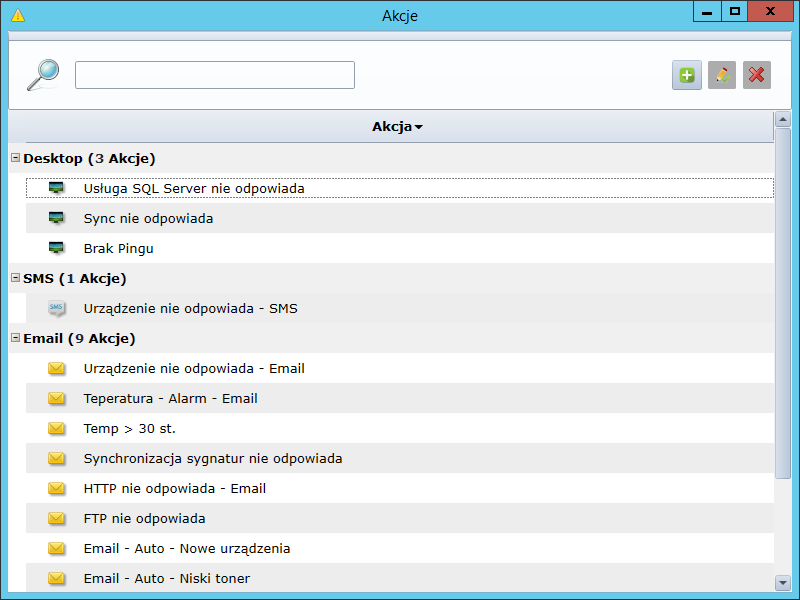Click monitor icon beside Brak Pingu
This screenshot has width=800, height=600.
pos(56,248)
